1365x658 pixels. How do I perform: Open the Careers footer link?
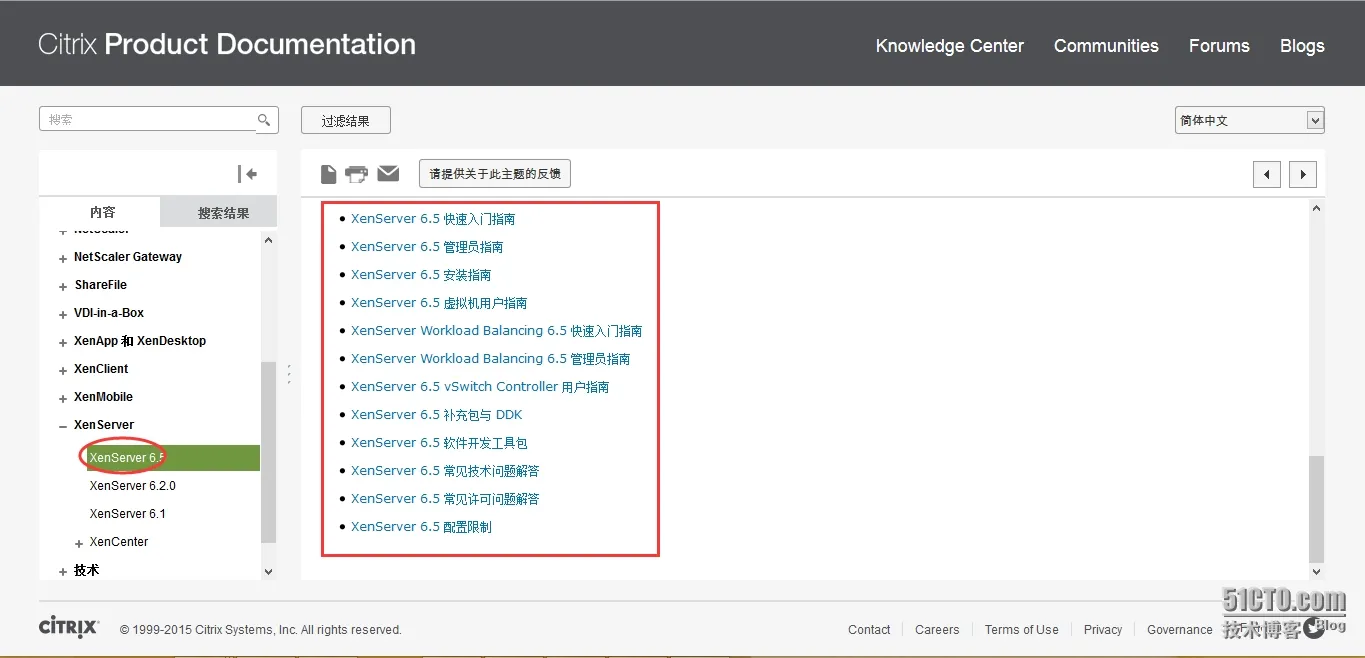[937, 630]
